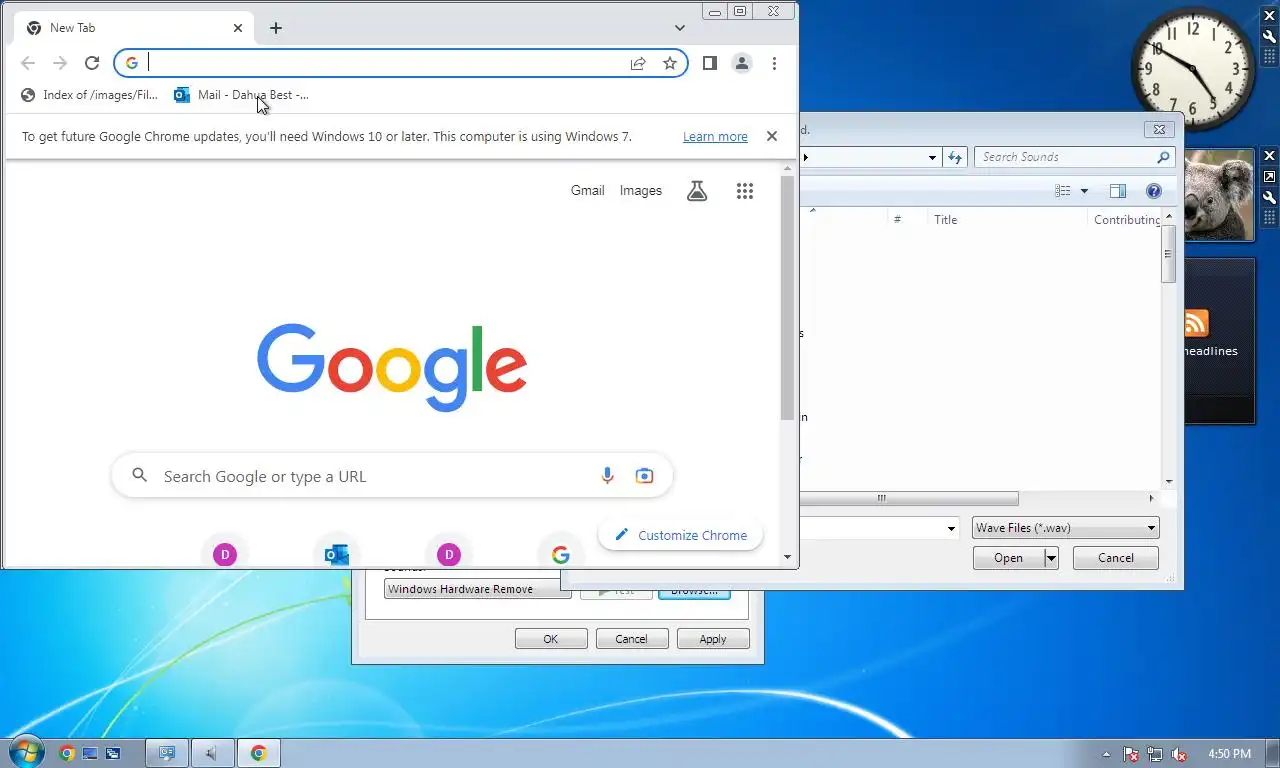Open koala slideshow gadget options wrench
This screenshot has height=768, width=1280.
tap(1270, 197)
